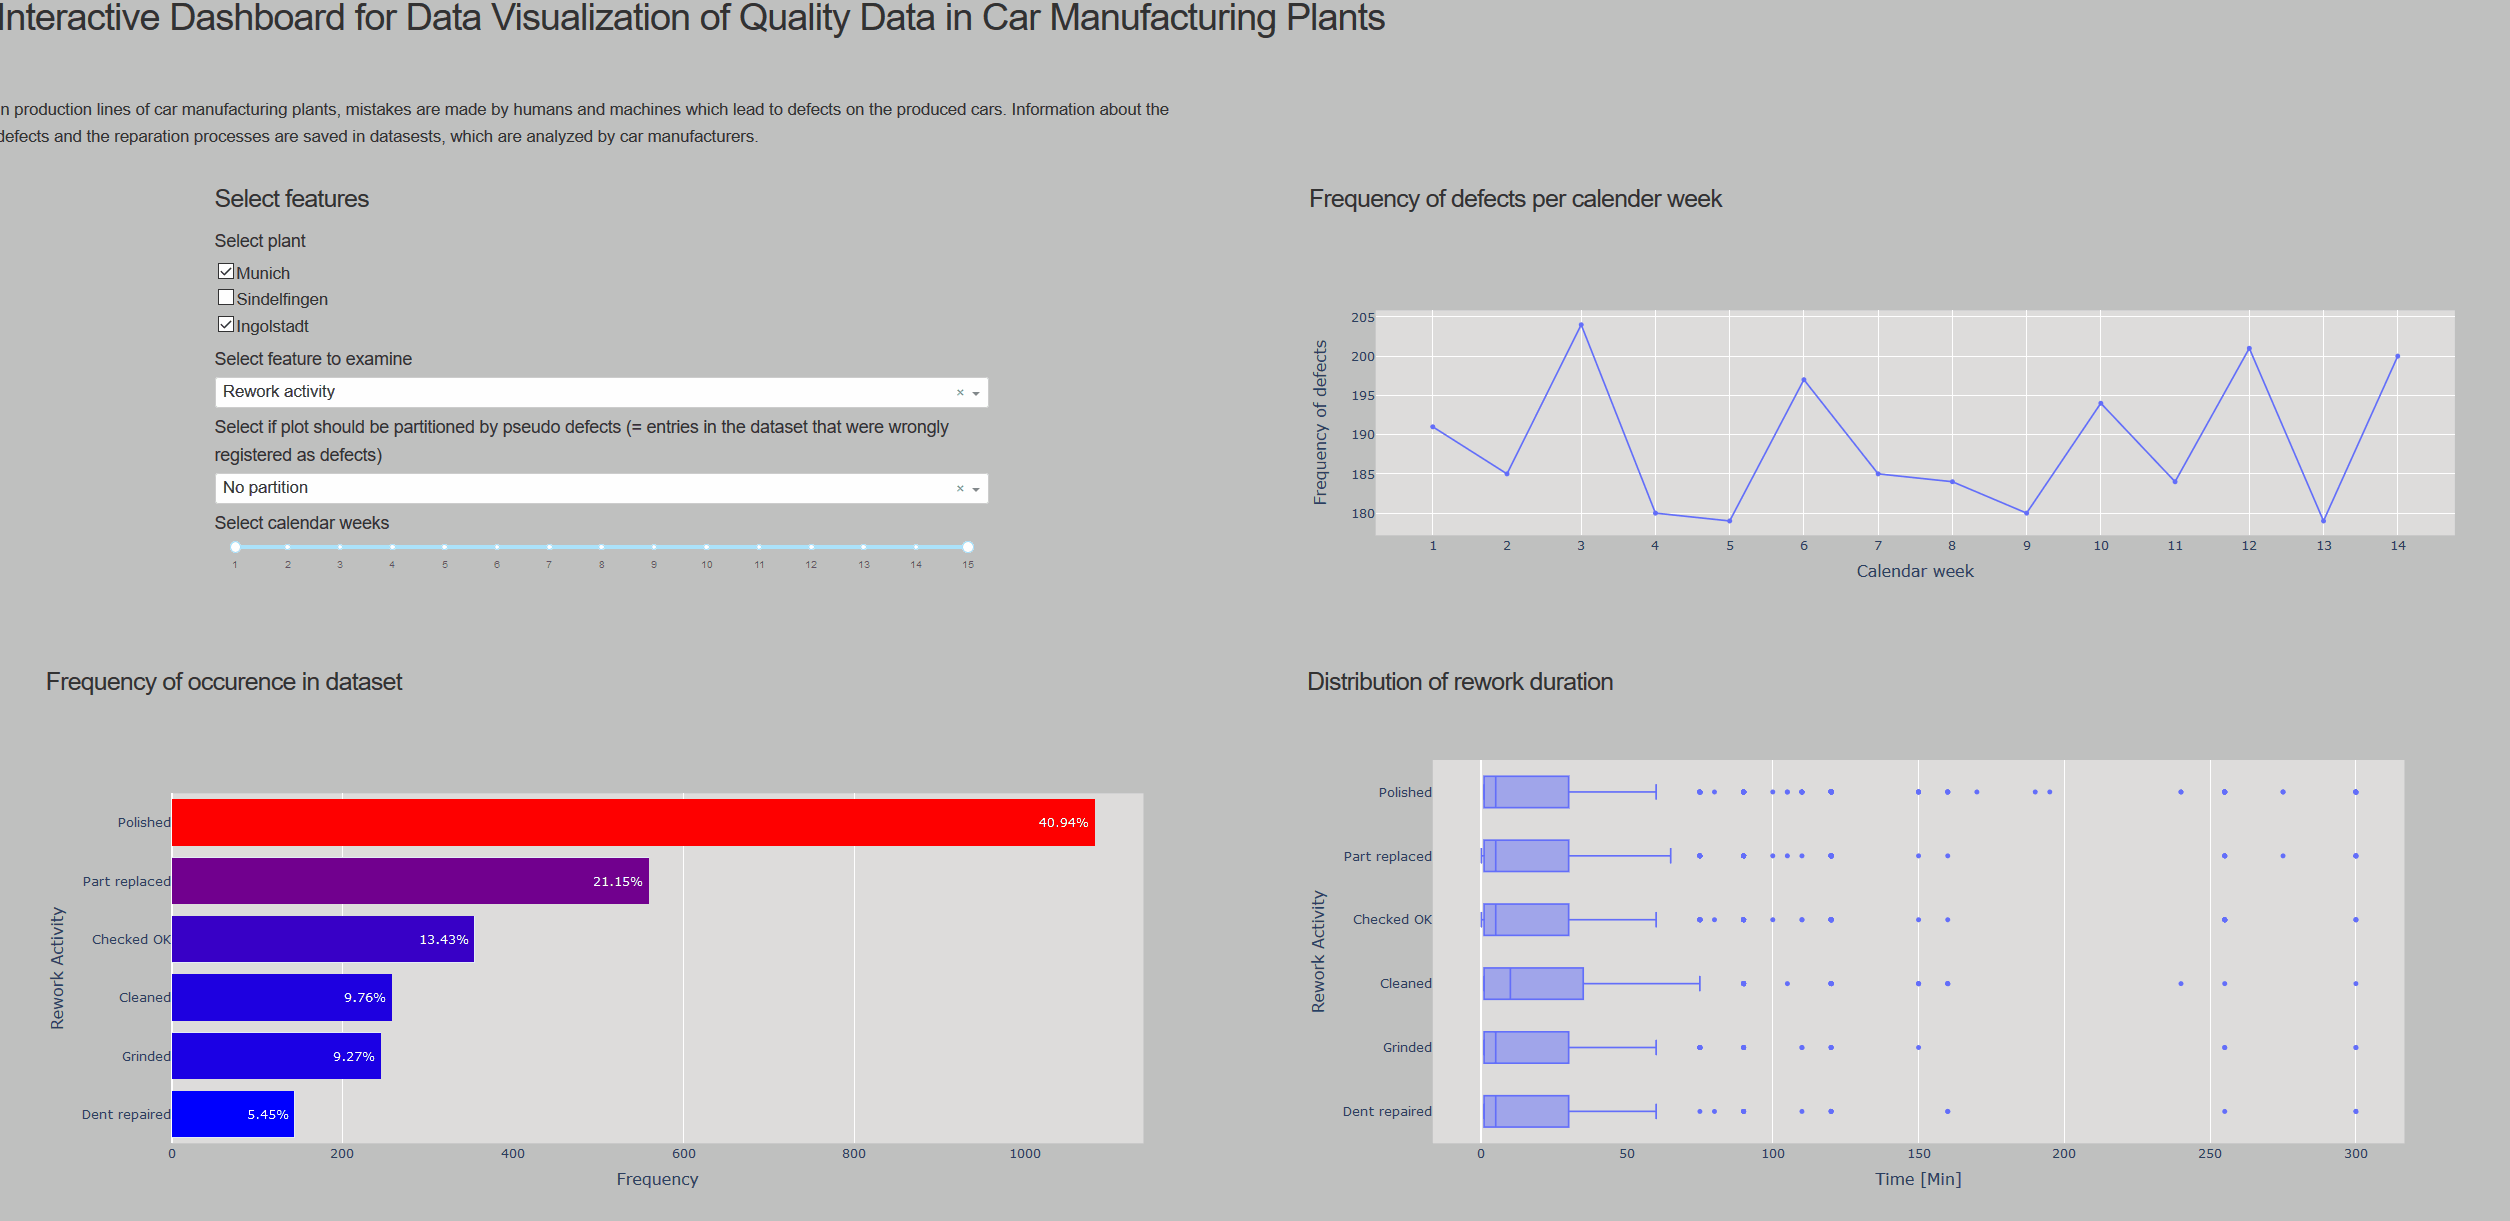Enable the Sindelfingen plant checkbox
The height and width of the screenshot is (1221, 2510).
click(226, 297)
